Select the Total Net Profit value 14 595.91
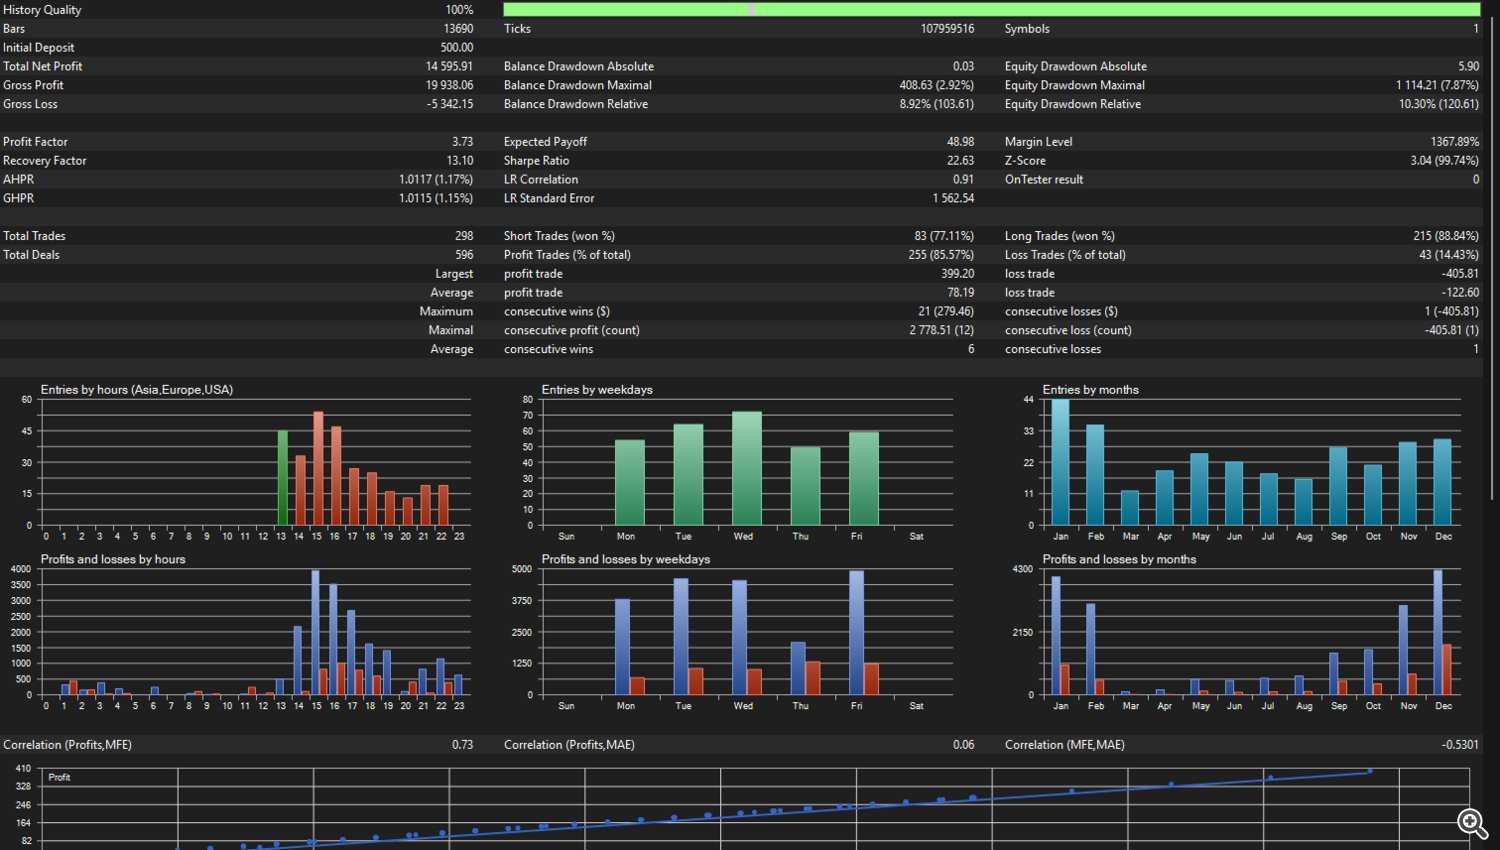1500x850 pixels. (449, 66)
